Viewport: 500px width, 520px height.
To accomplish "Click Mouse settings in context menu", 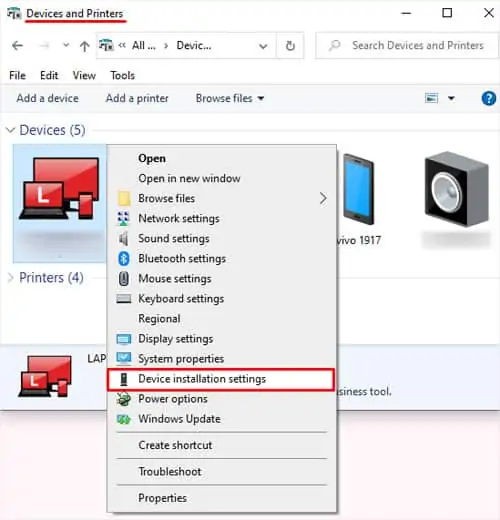I will (221, 278).
